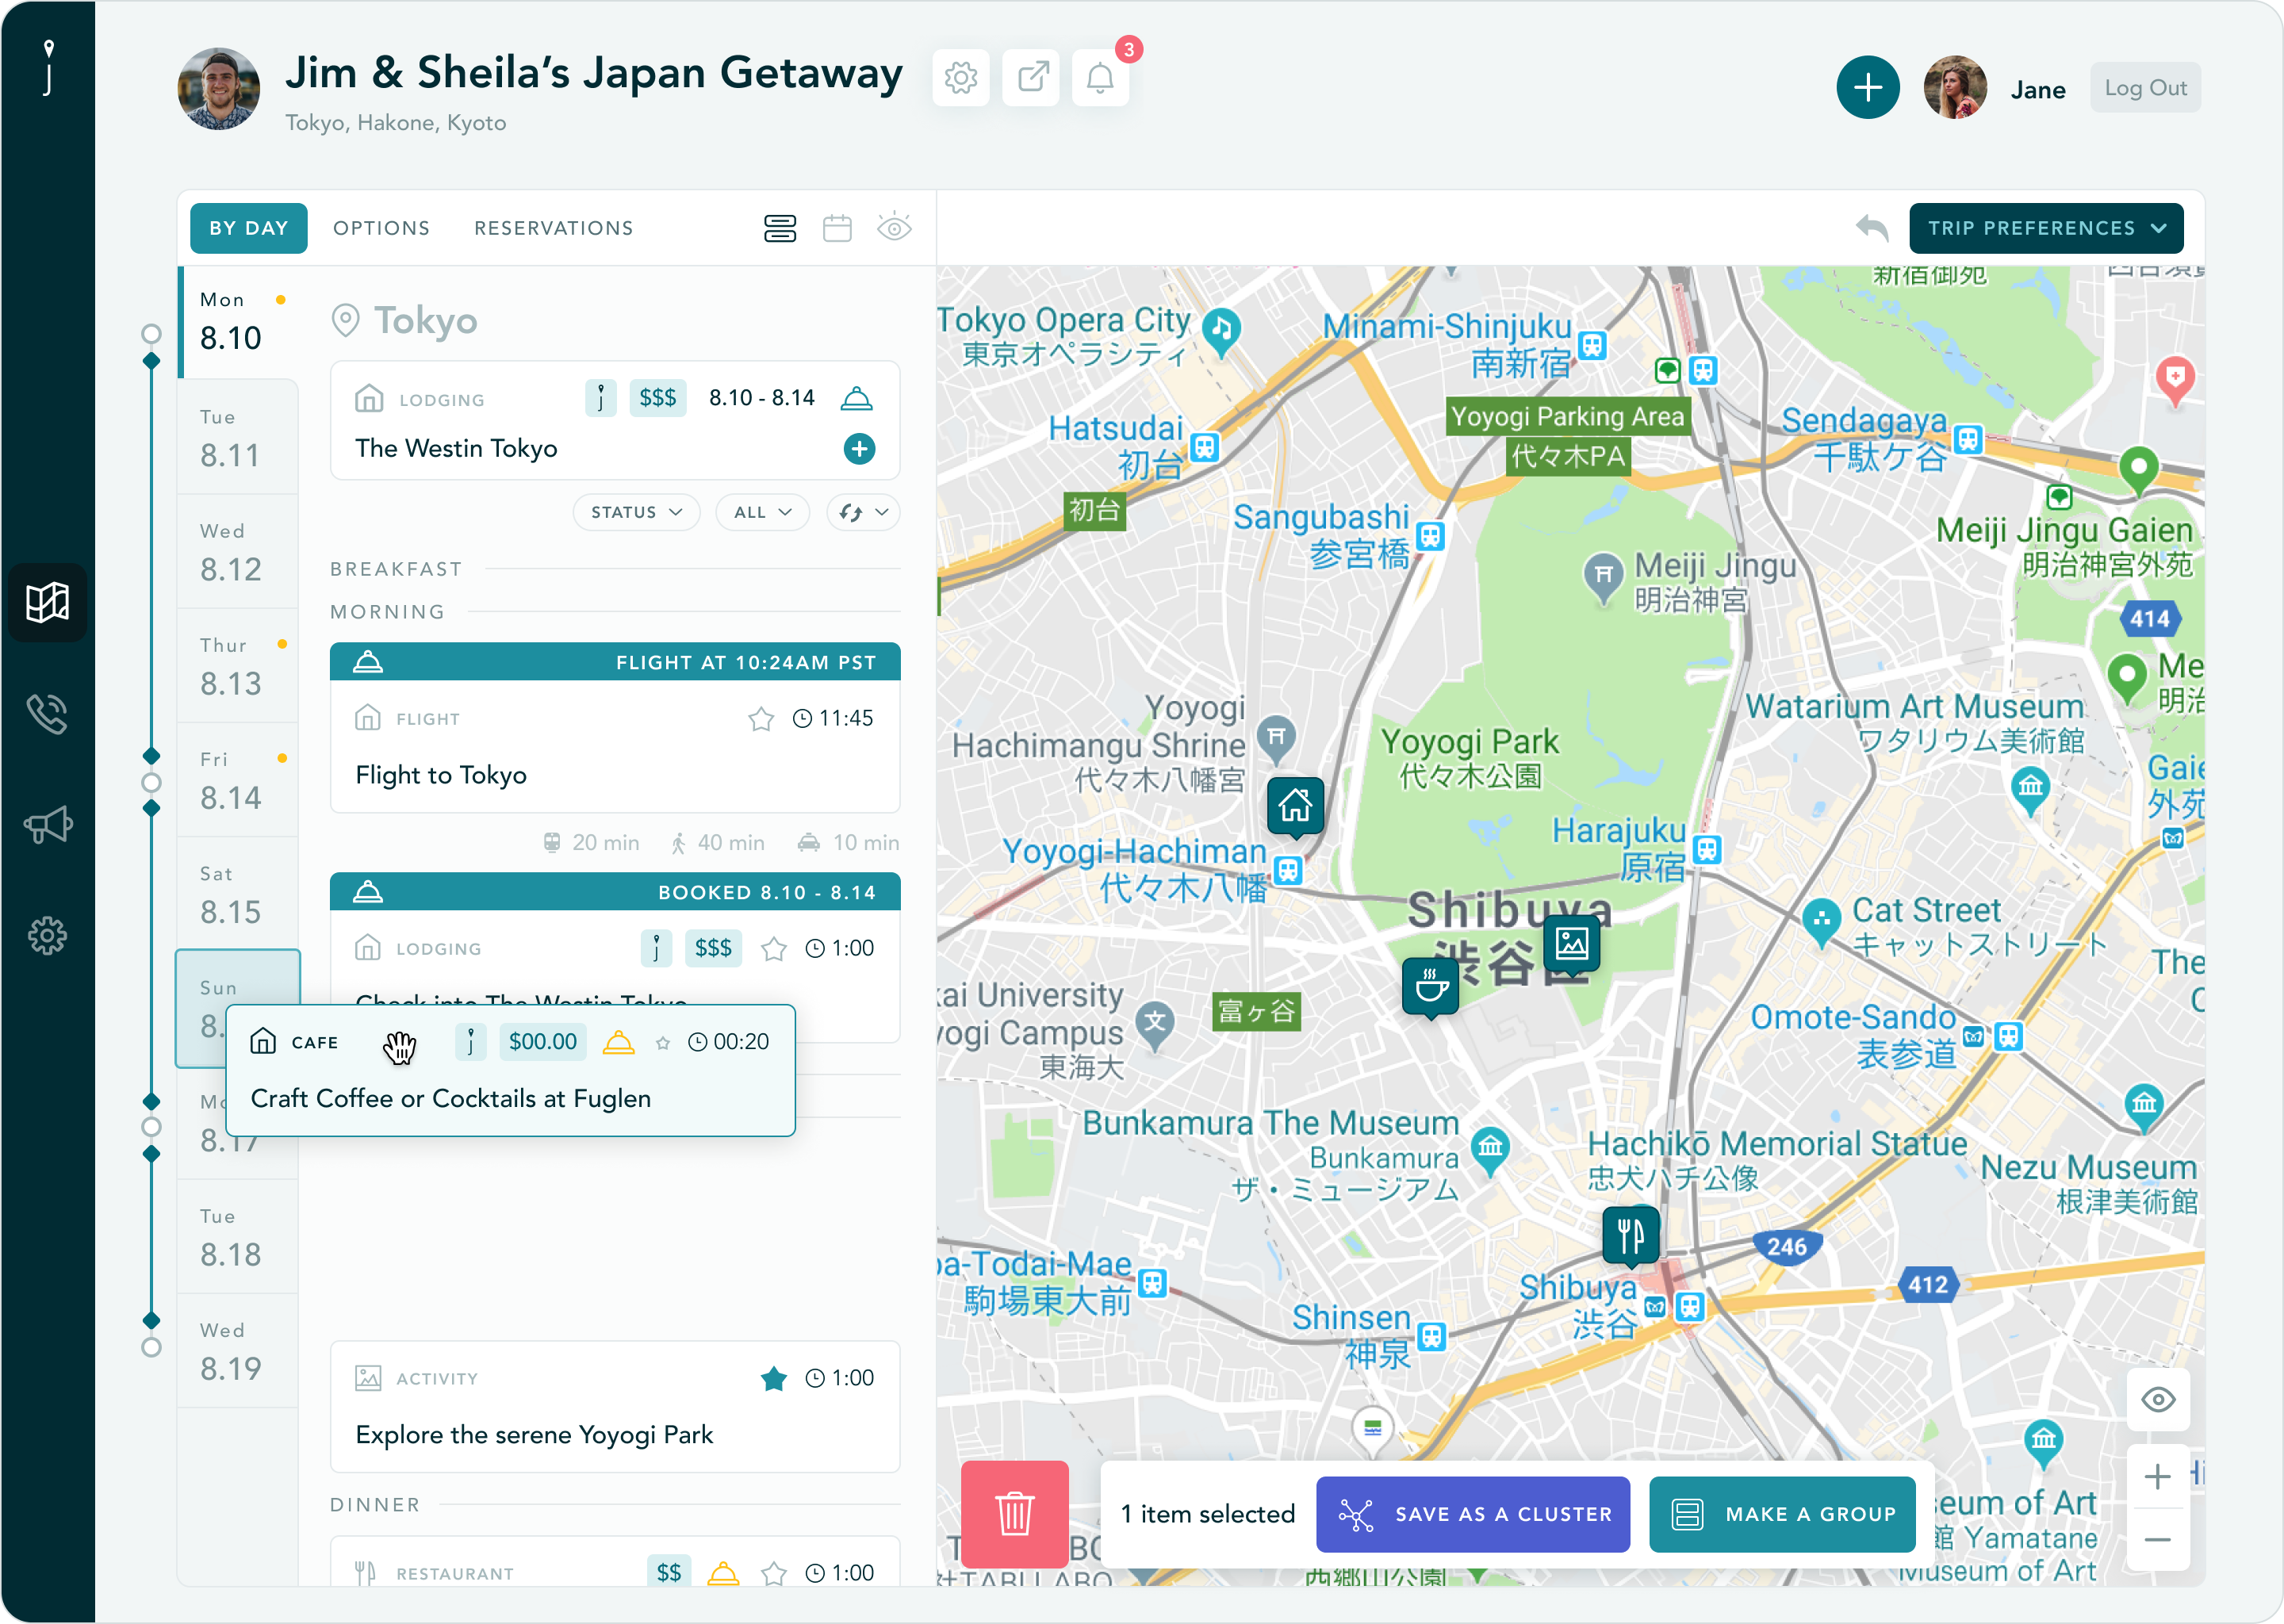Click the Log Out button
2284x1624 pixels.
pos(2145,88)
